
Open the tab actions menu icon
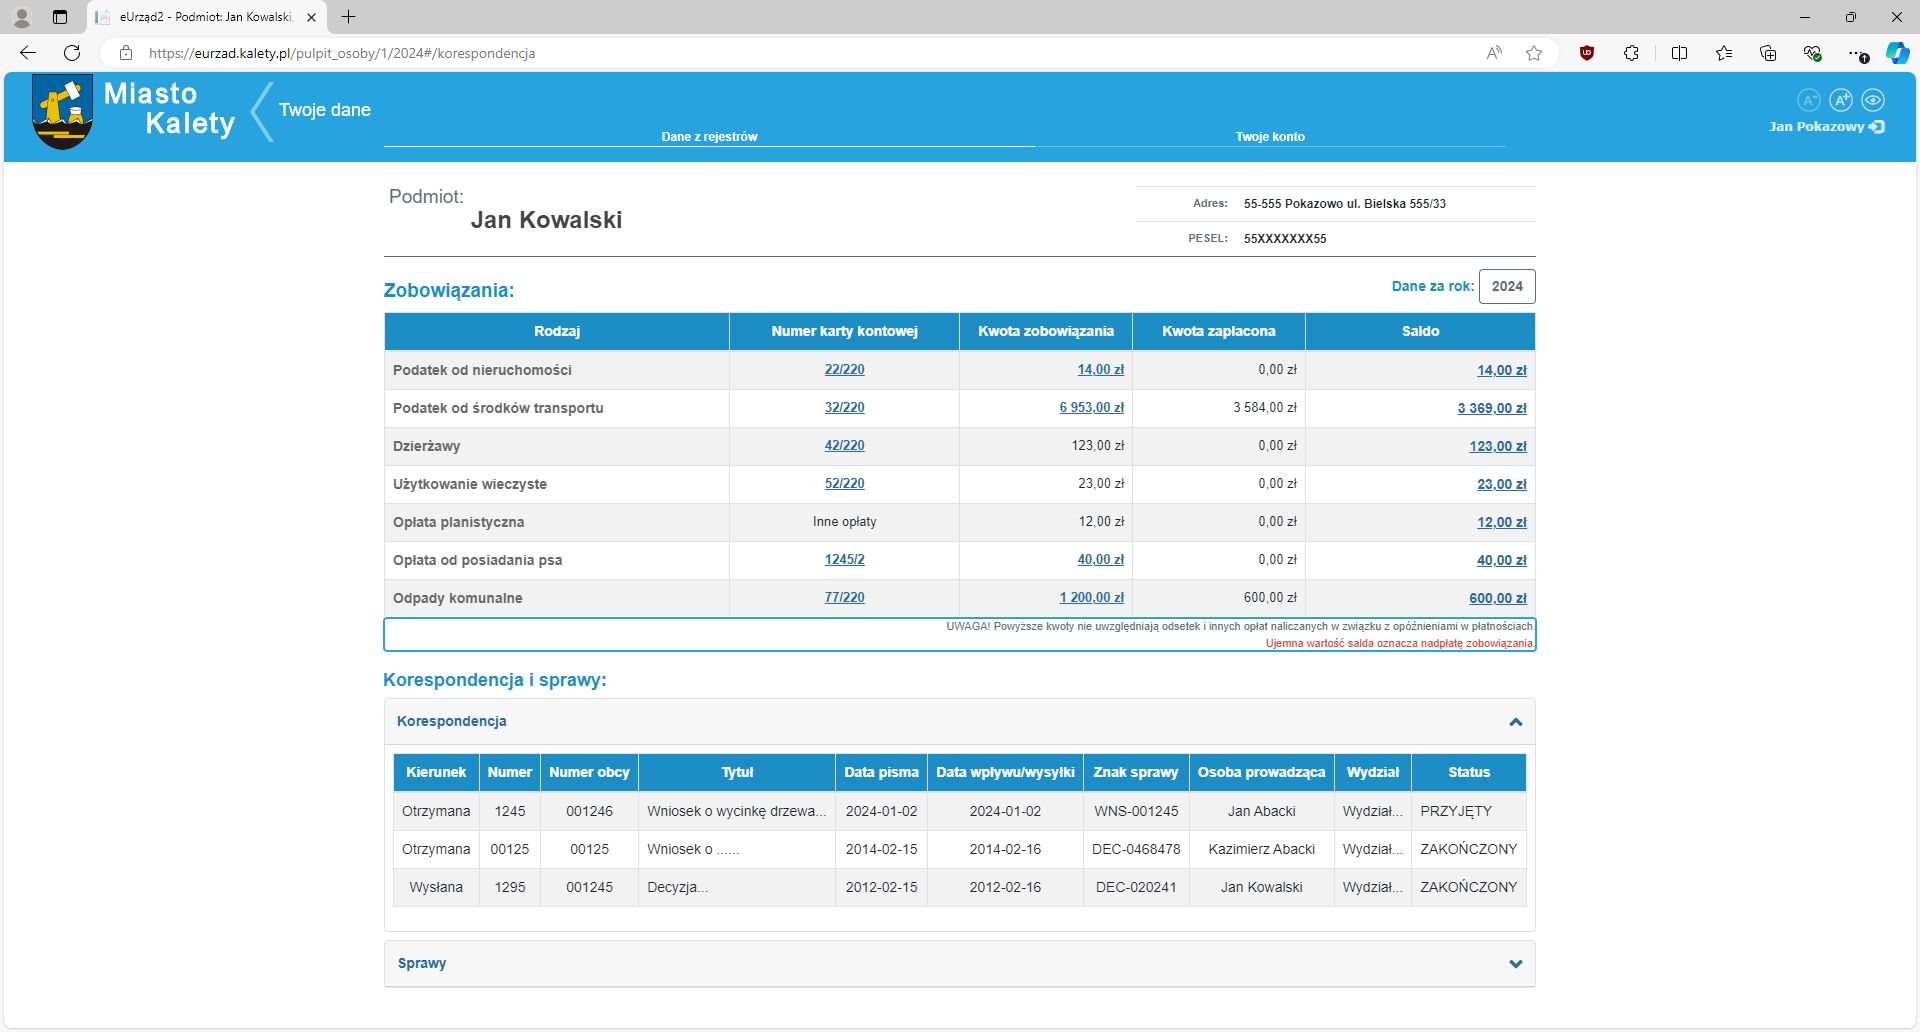coord(60,17)
